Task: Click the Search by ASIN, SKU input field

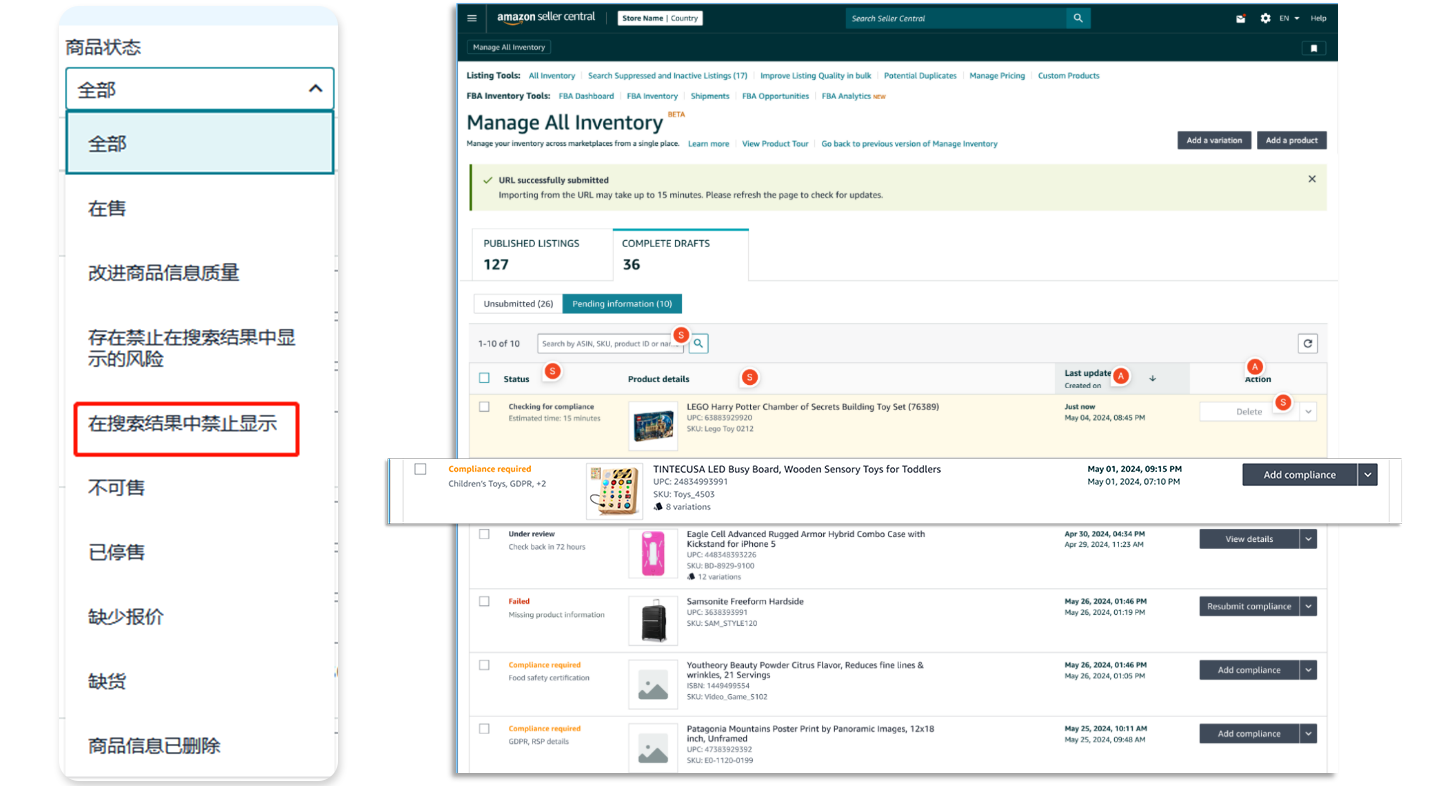Action: pyautogui.click(x=611, y=343)
